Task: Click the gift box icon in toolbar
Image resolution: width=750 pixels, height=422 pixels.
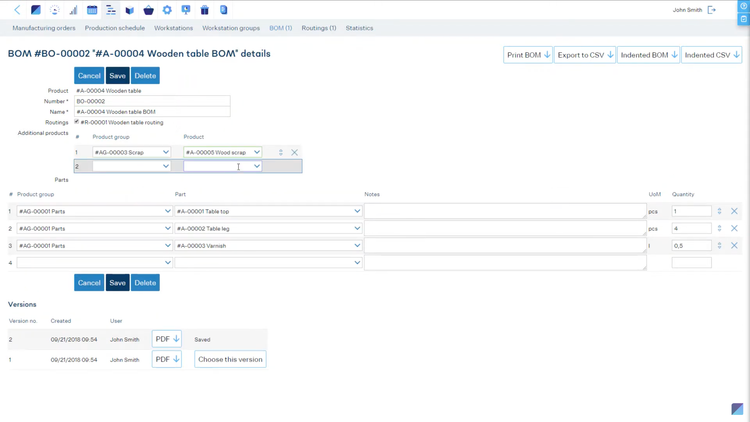Action: point(204,10)
